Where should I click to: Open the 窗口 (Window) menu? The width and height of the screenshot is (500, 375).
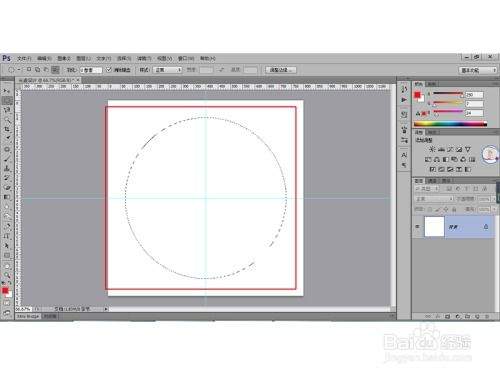point(186,58)
